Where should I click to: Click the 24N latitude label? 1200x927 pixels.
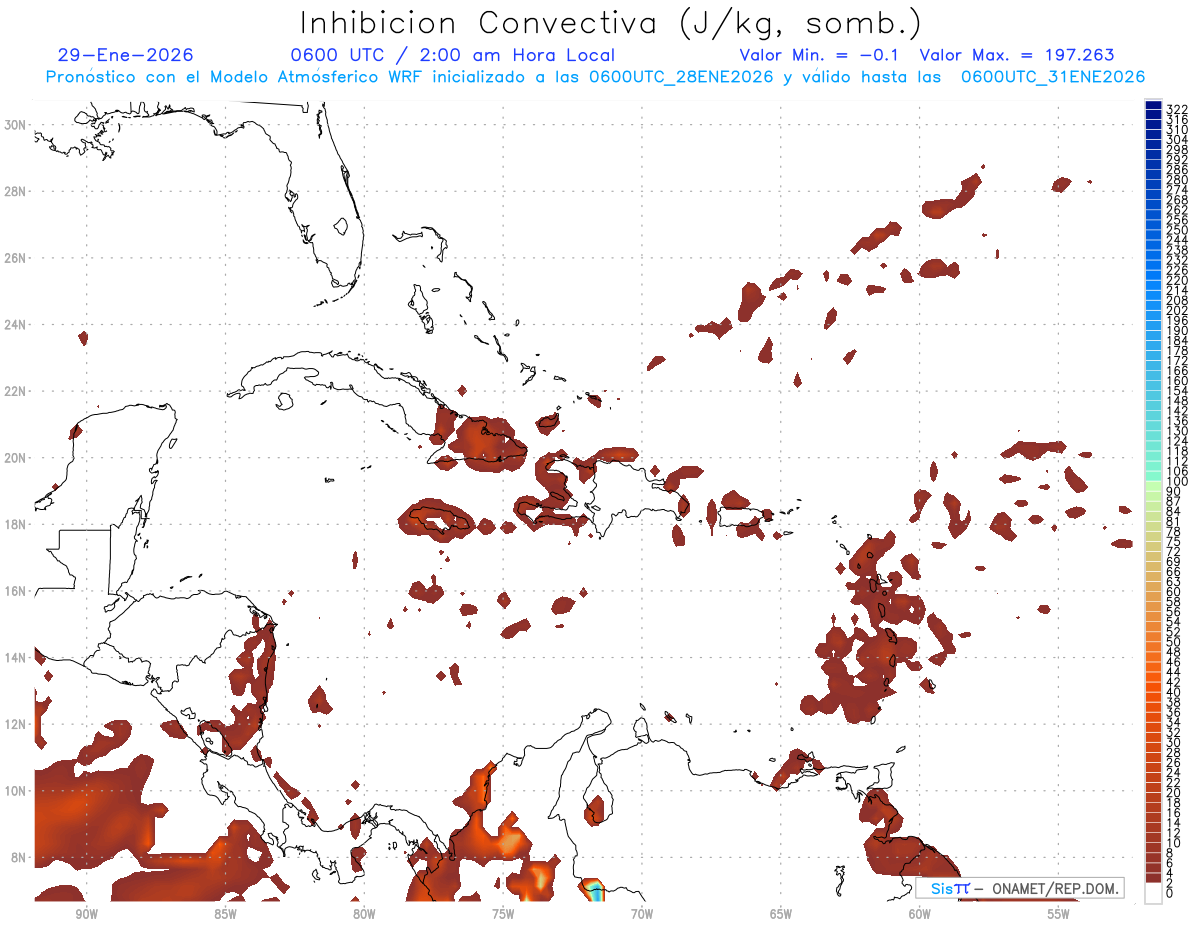pyautogui.click(x=15, y=324)
